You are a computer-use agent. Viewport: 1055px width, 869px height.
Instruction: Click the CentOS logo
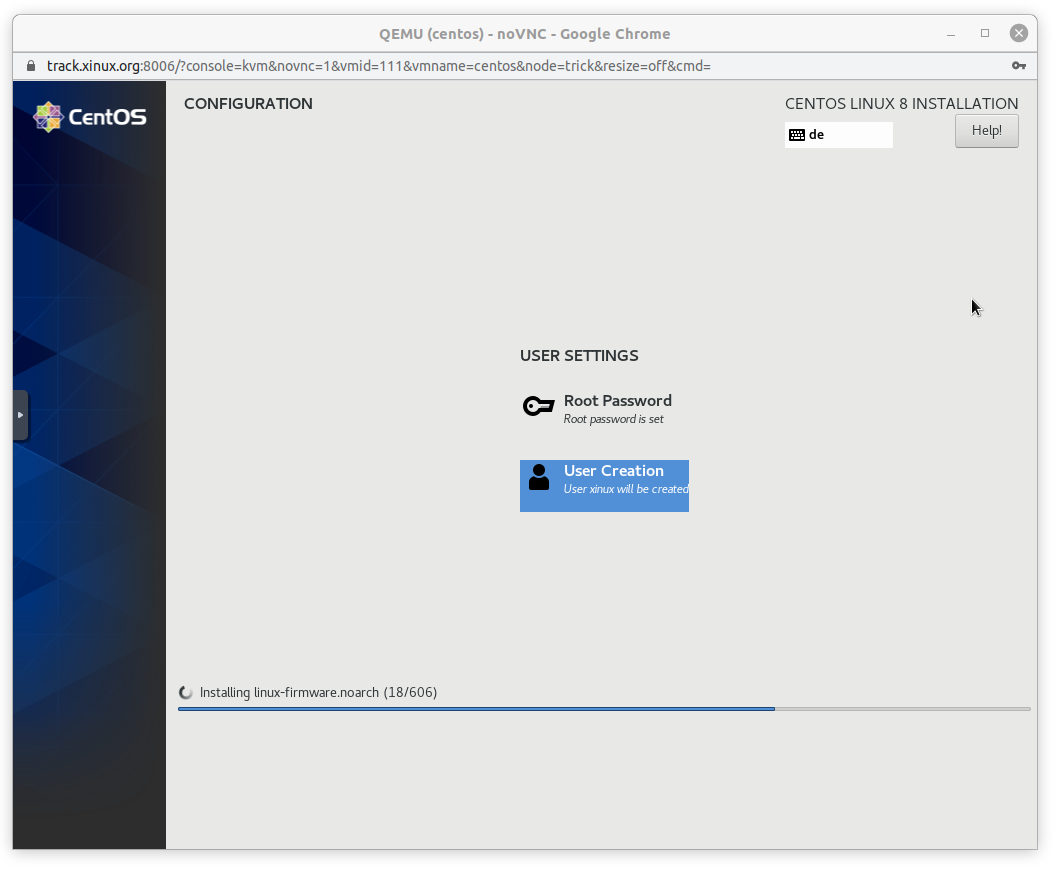coord(90,117)
